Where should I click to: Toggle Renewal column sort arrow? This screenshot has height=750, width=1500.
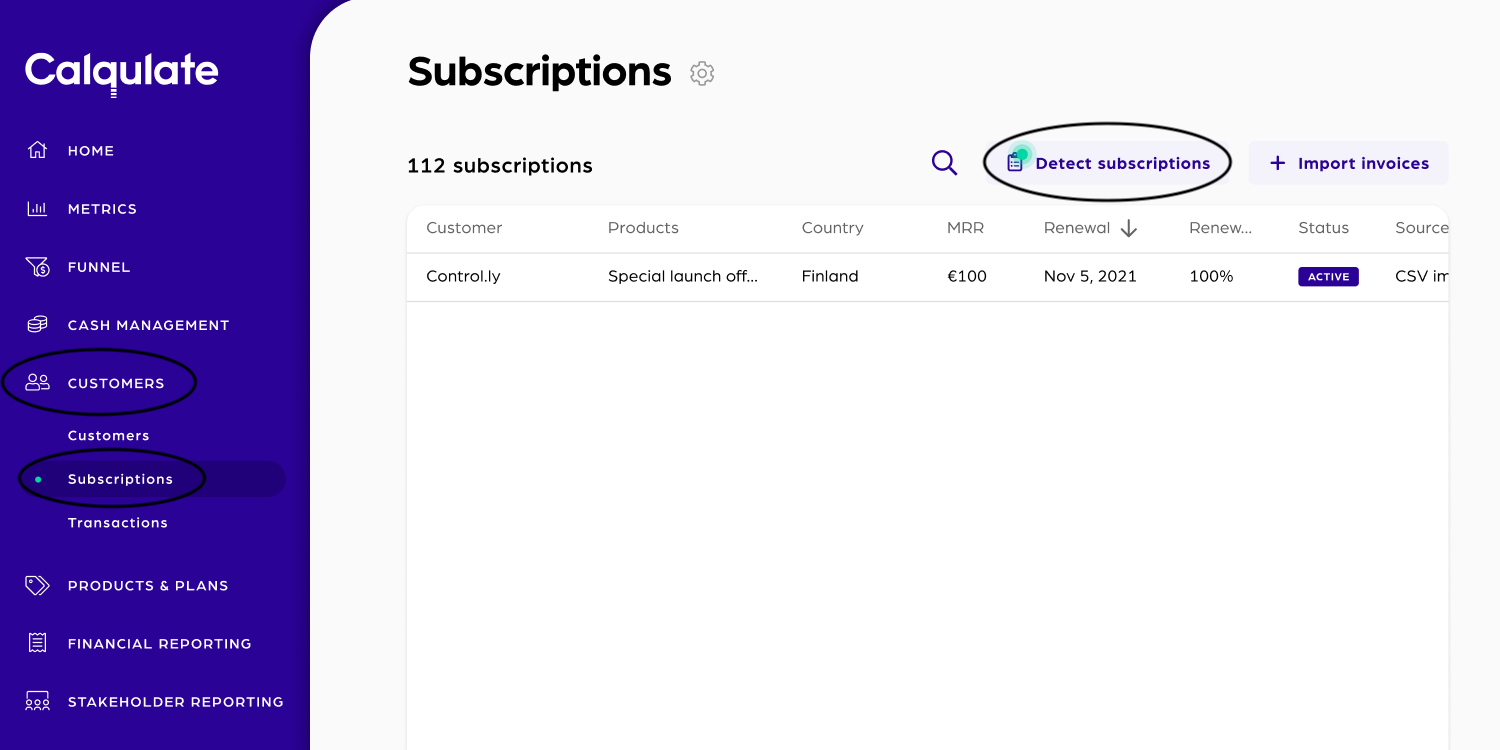[x=1129, y=228]
